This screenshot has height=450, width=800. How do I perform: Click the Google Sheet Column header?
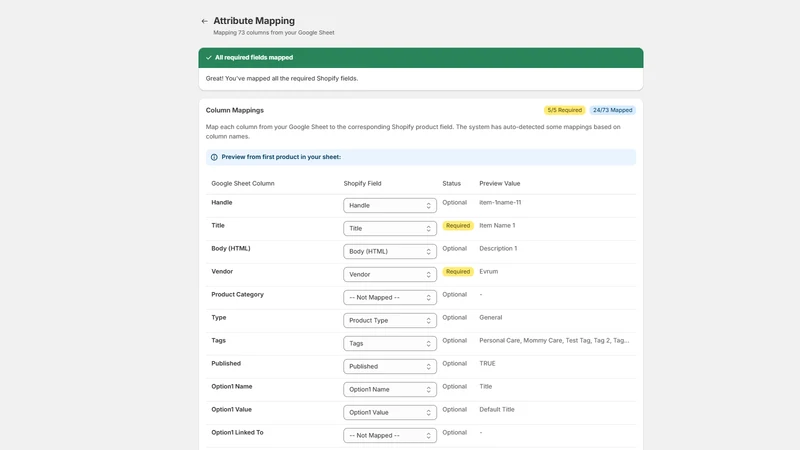(243, 183)
